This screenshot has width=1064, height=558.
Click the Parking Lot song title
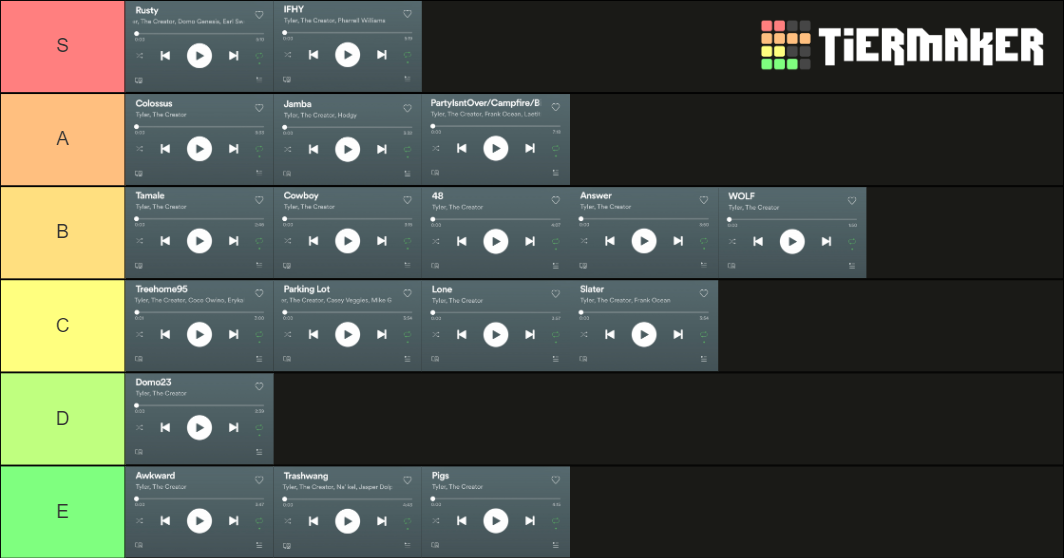307,289
